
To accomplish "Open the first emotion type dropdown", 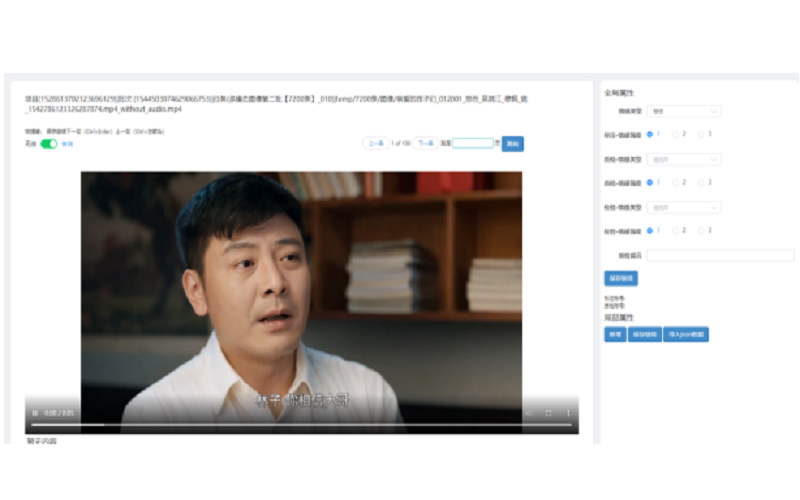I will pyautogui.click(x=683, y=111).
